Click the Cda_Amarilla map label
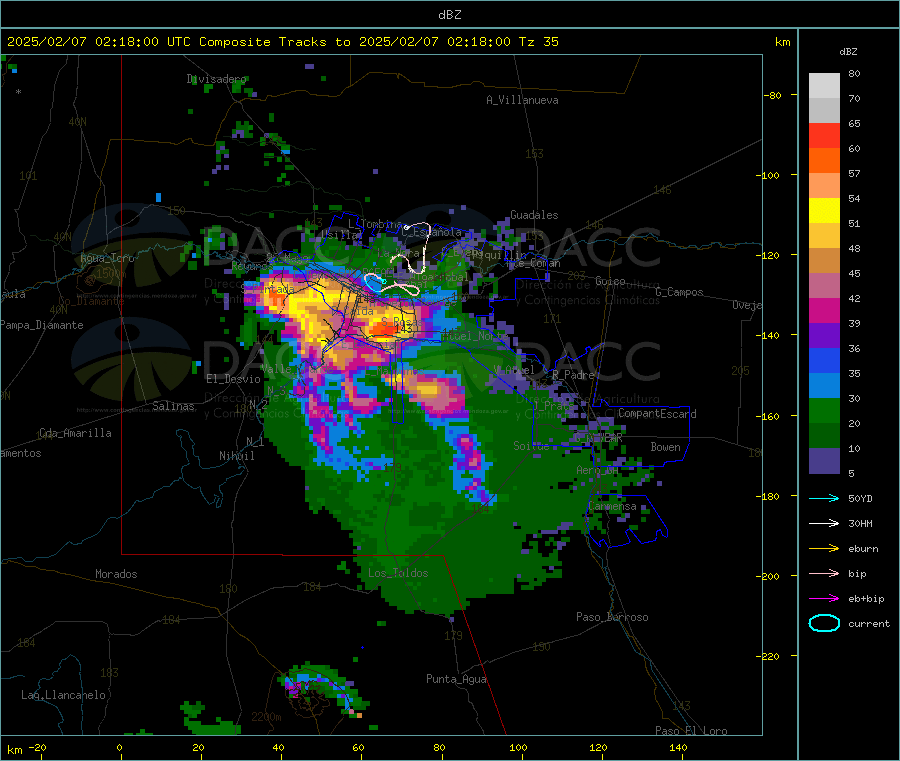 pos(75,433)
